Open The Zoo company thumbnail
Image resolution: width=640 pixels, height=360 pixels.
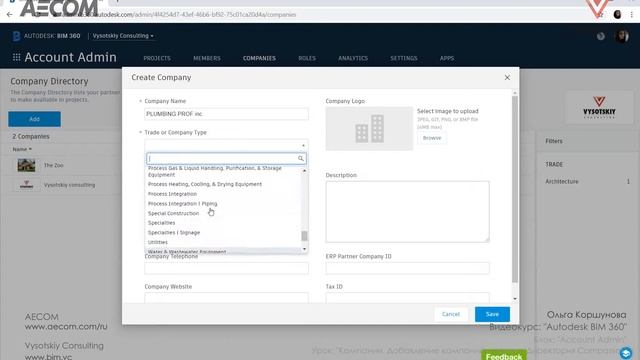tap(26, 165)
